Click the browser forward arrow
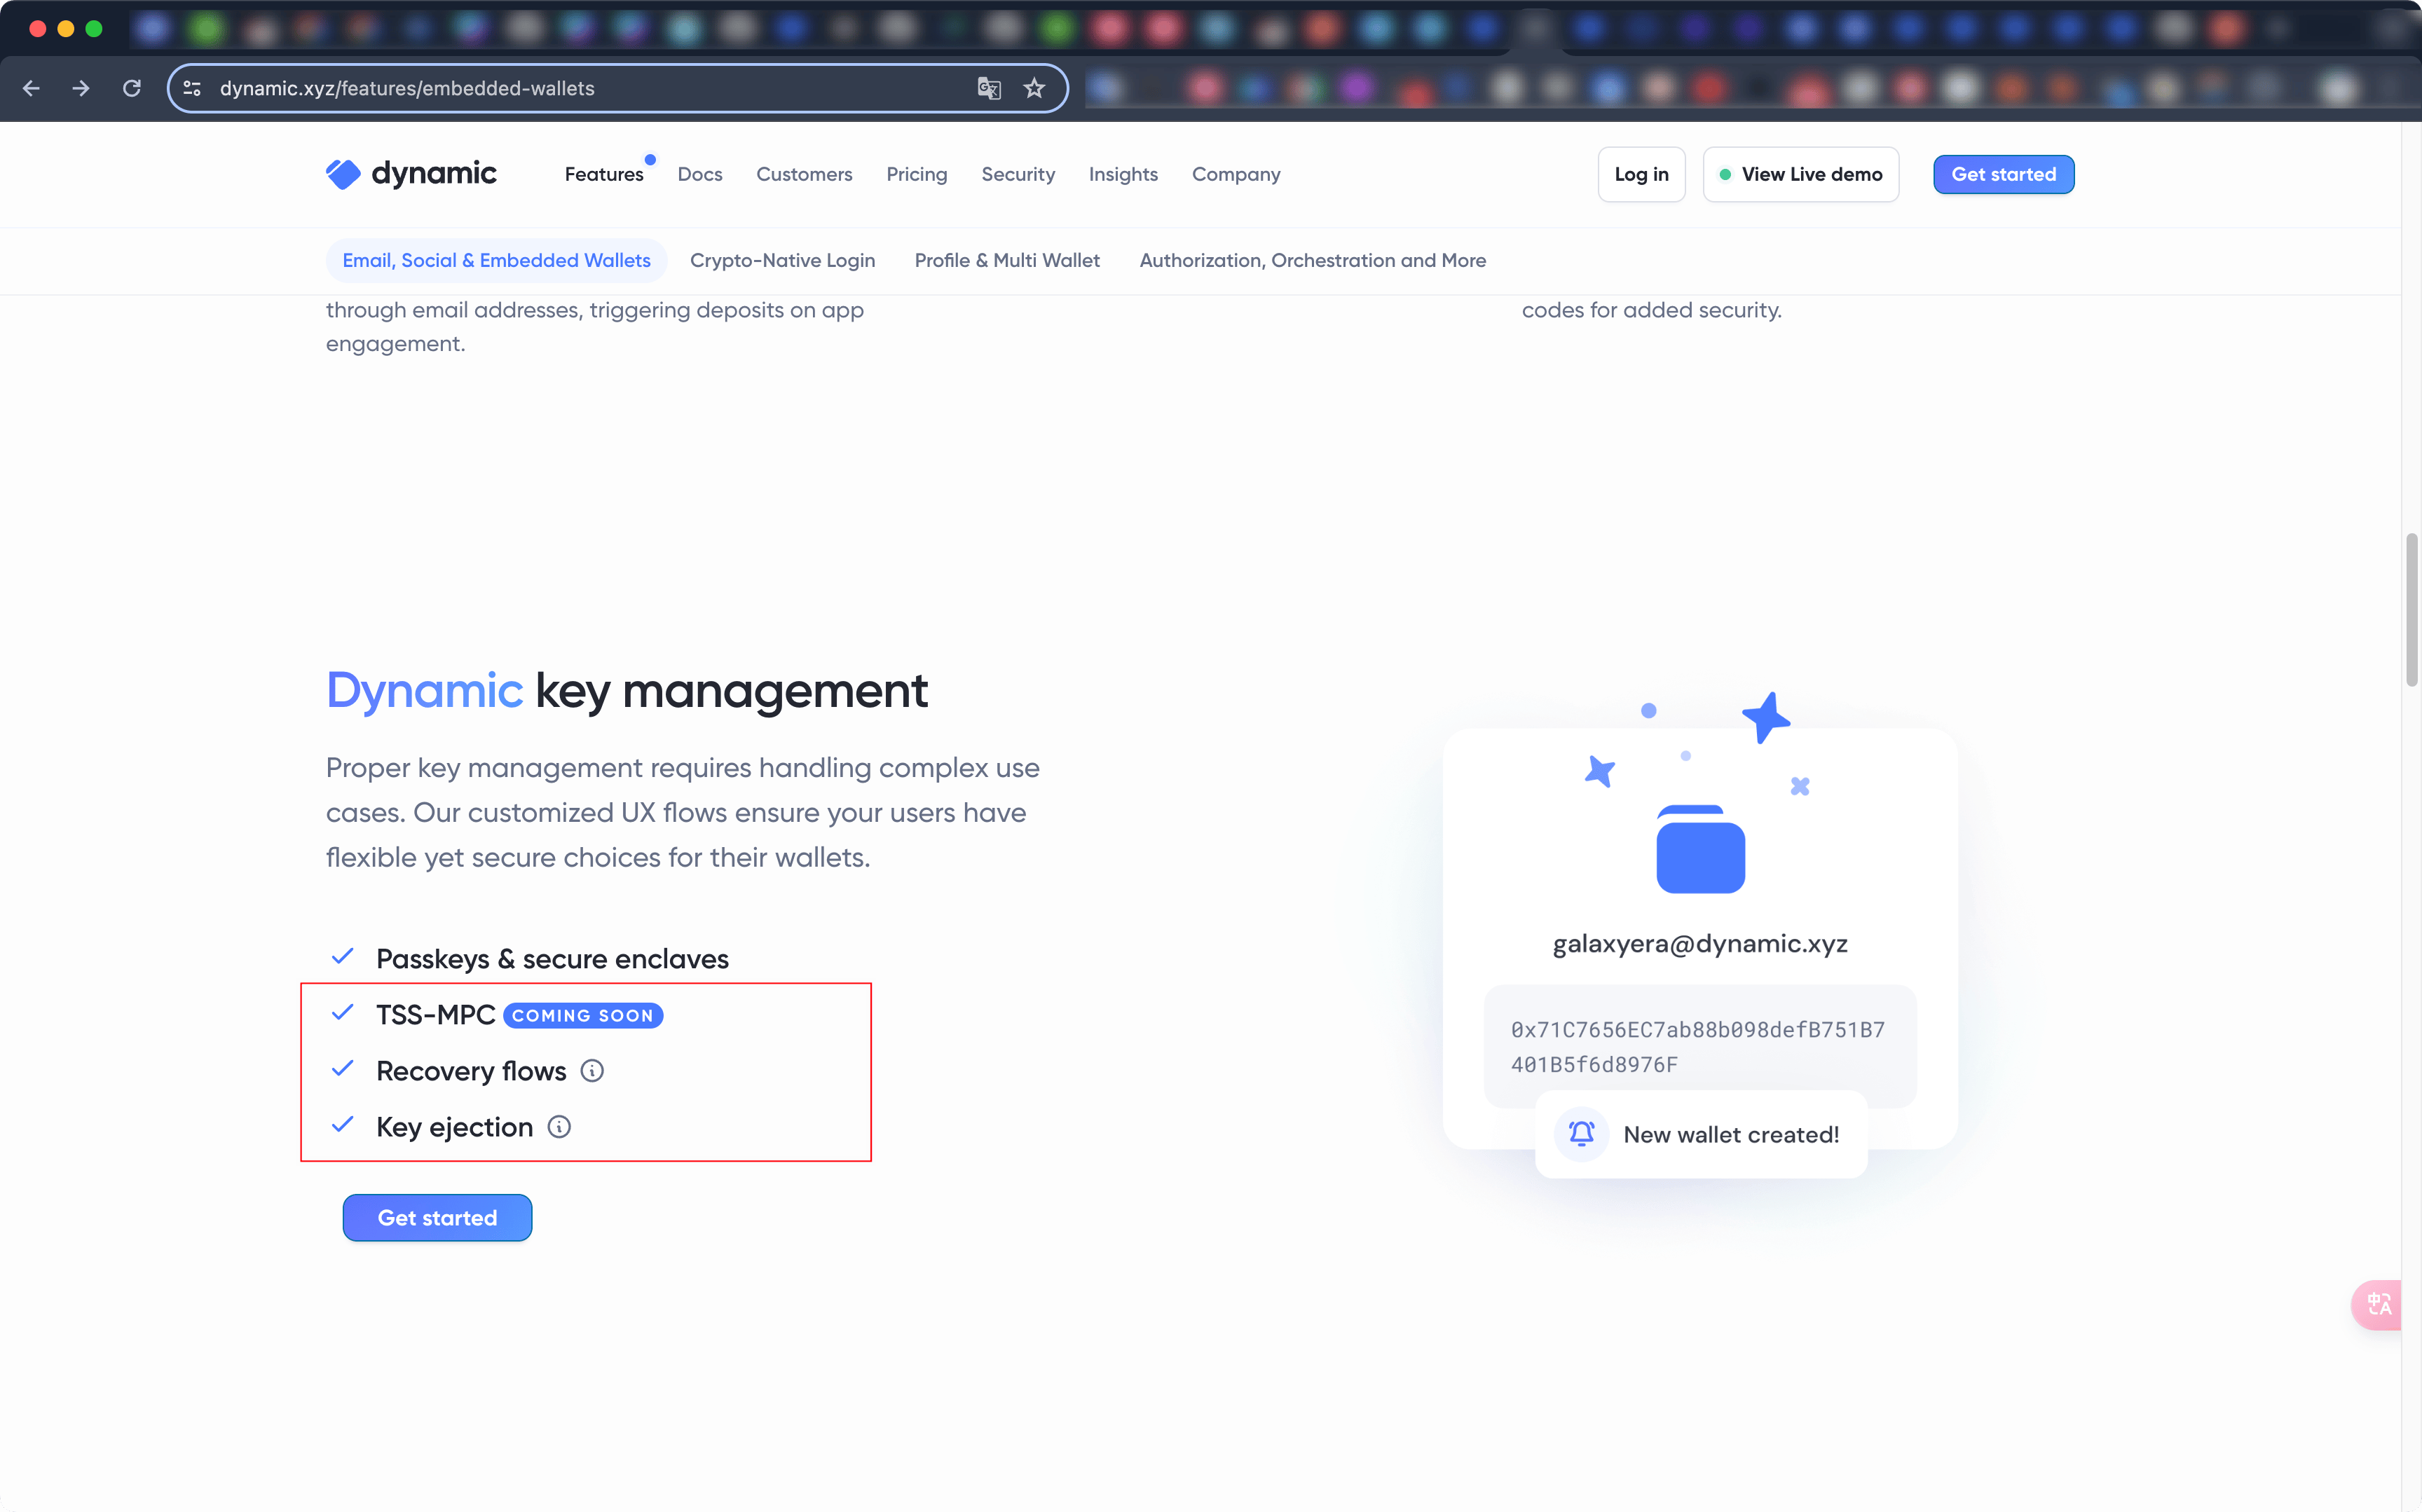 coord(81,89)
